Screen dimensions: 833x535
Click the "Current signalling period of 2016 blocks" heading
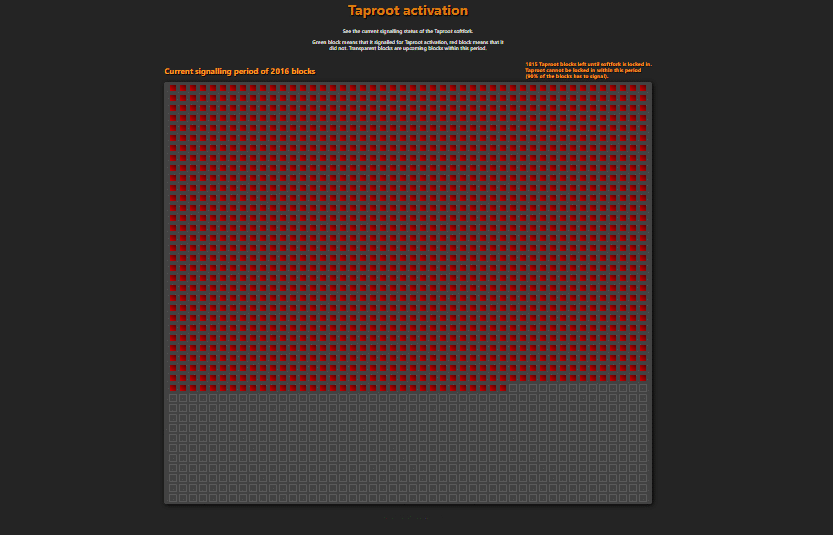[x=240, y=71]
